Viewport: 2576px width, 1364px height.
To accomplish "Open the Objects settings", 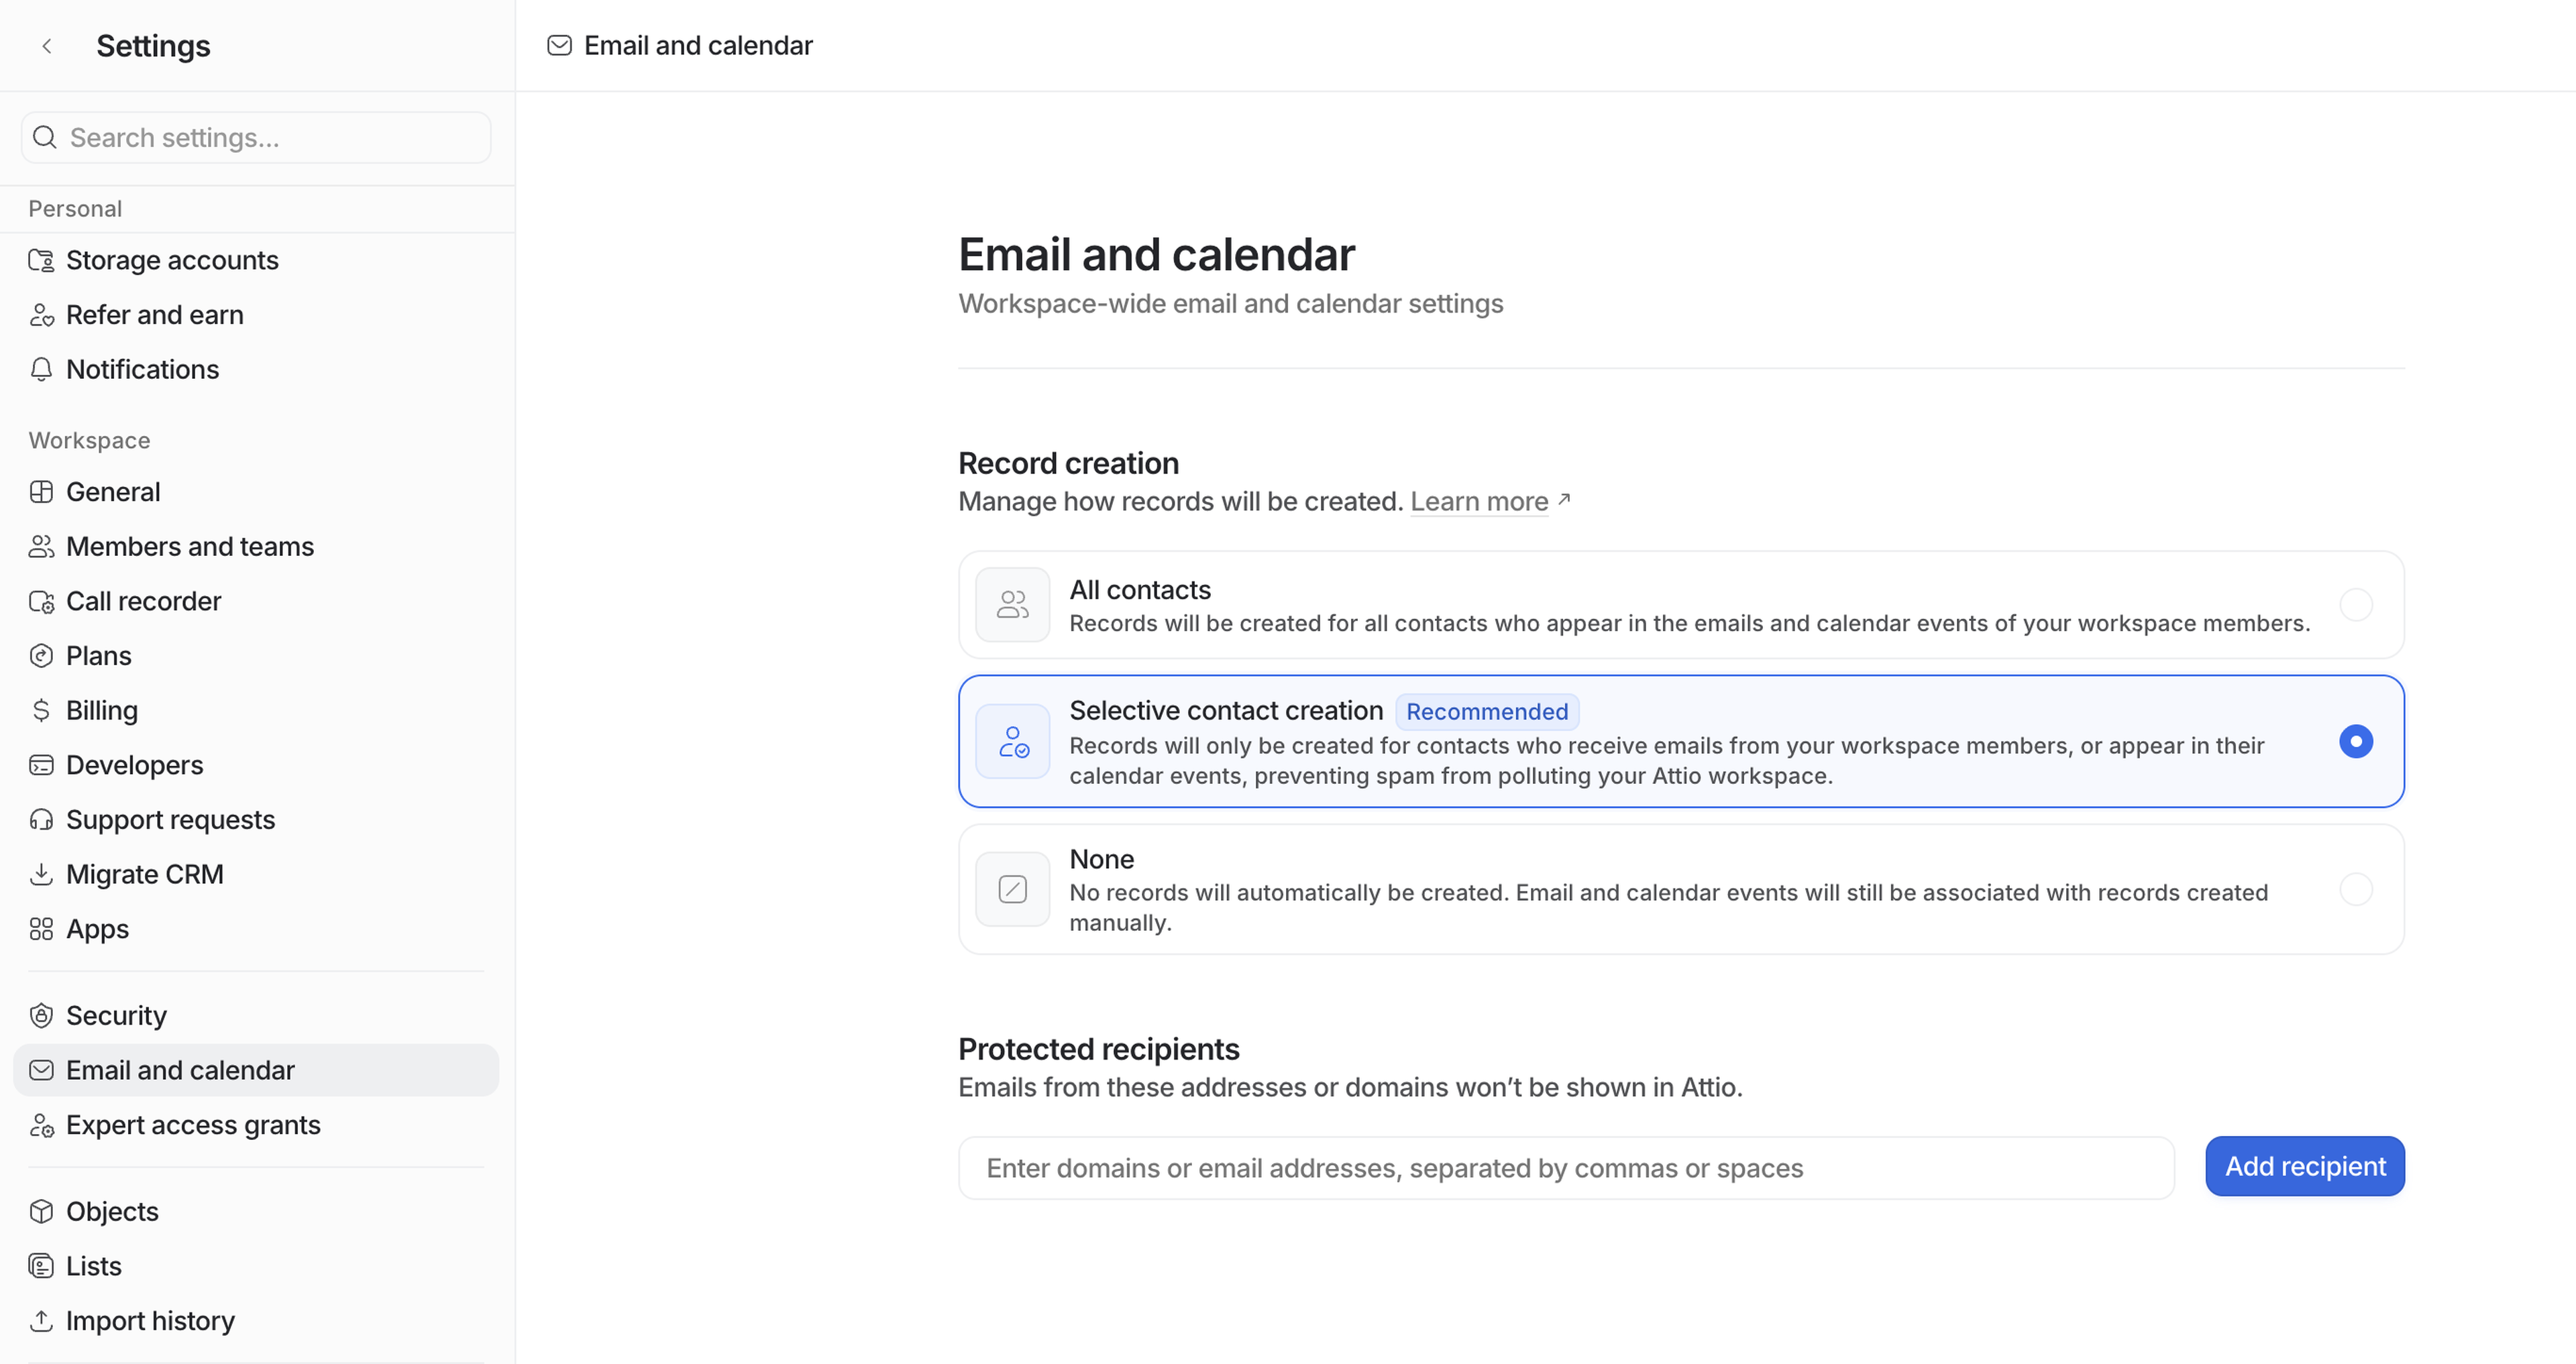I will point(111,1211).
